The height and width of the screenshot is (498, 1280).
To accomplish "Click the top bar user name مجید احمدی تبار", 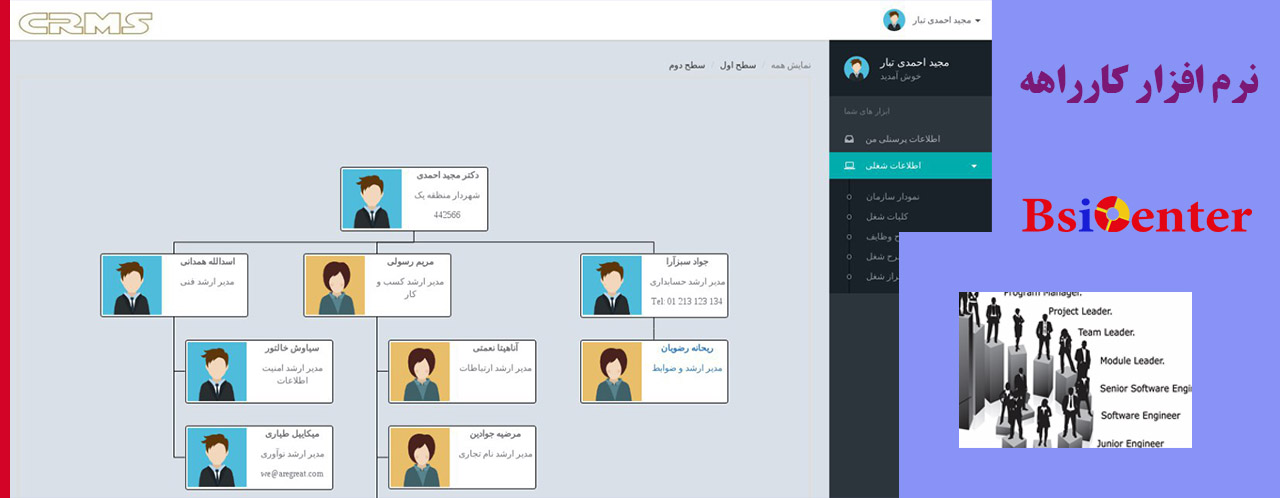I will (x=940, y=20).
